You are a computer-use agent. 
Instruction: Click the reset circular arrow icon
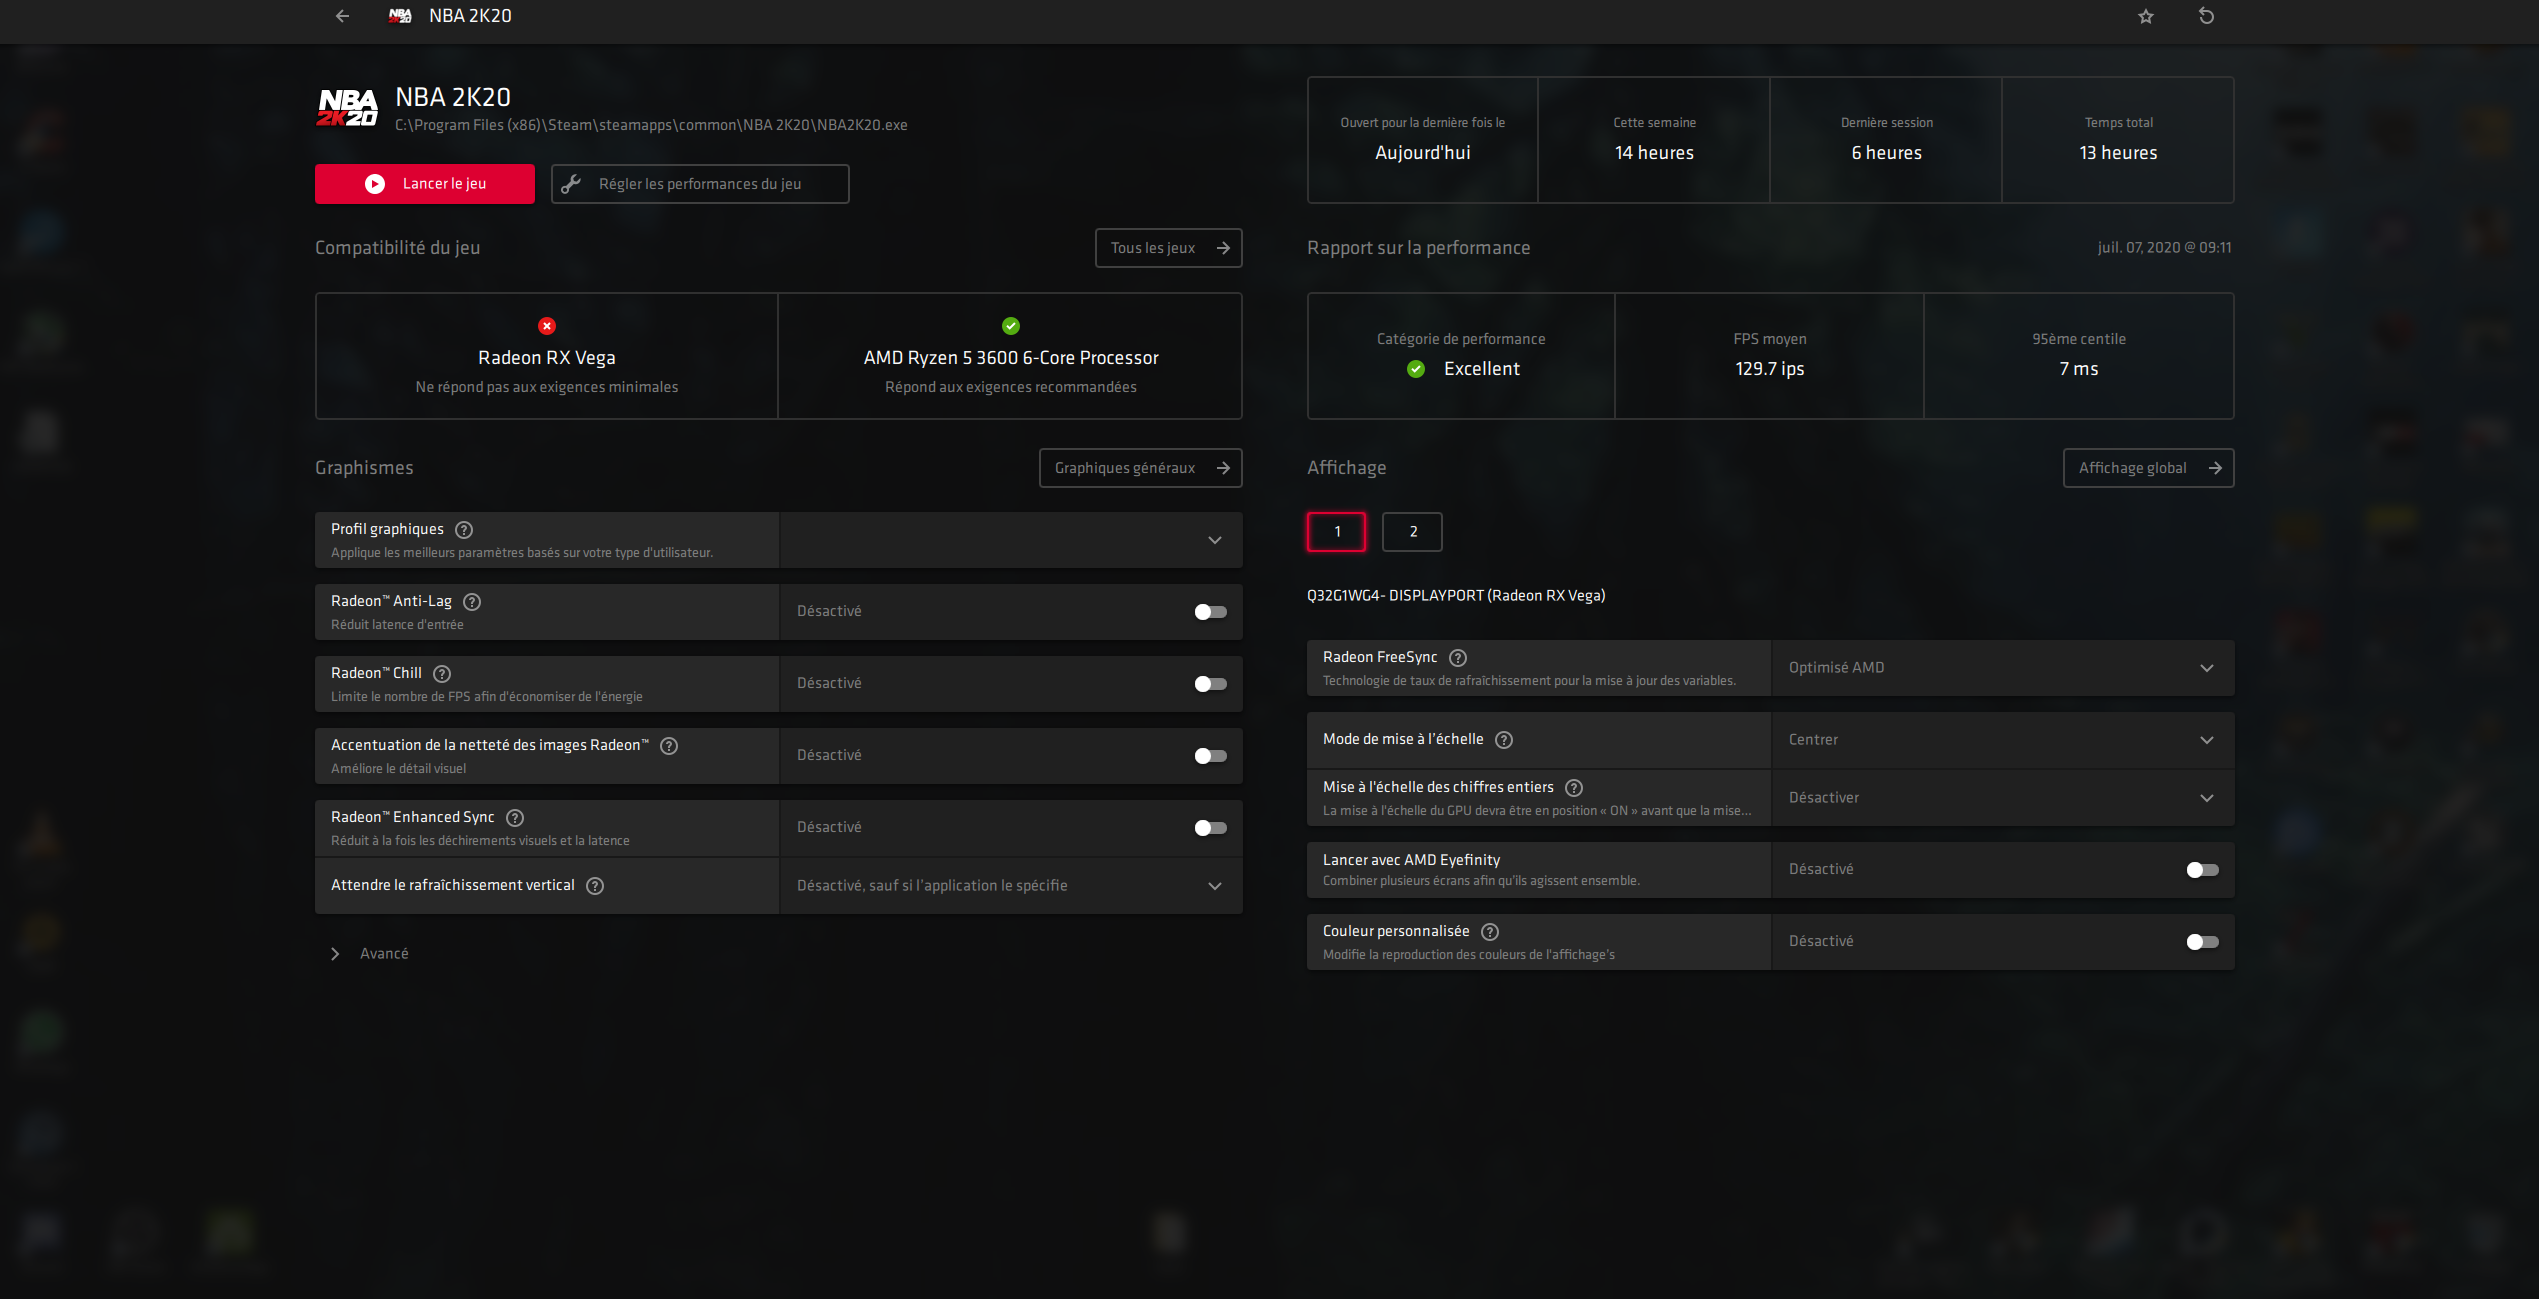tap(2206, 16)
